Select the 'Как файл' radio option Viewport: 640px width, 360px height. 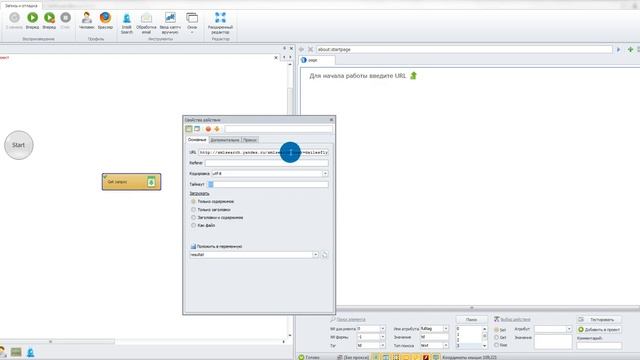click(193, 225)
